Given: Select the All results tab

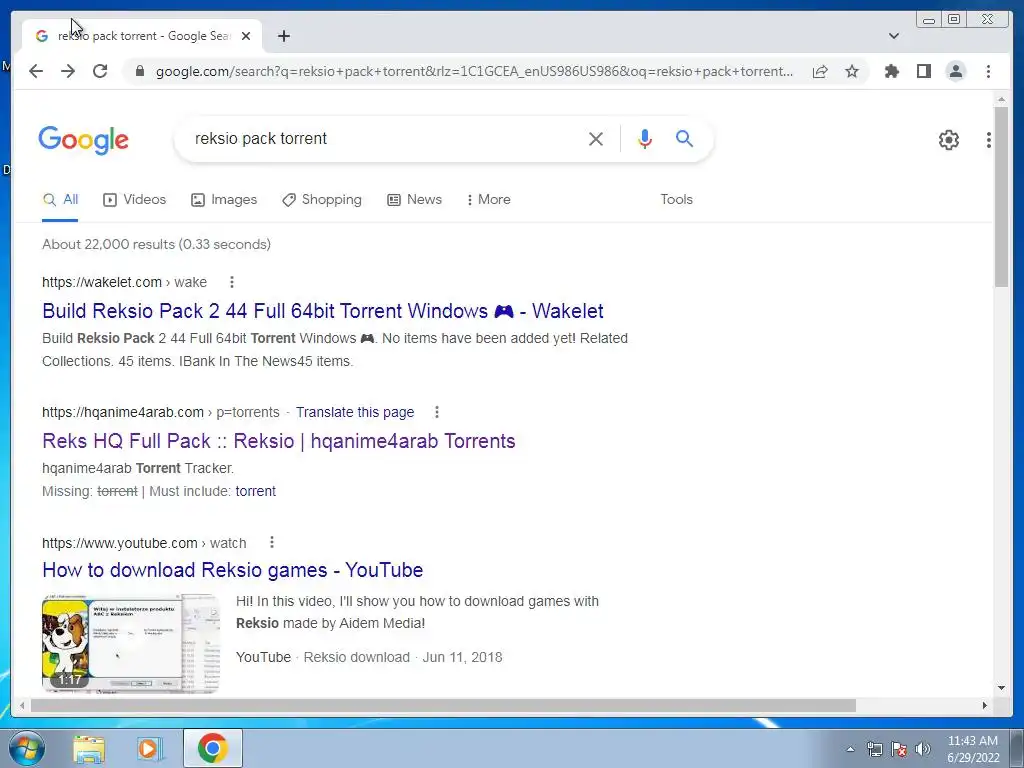Looking at the screenshot, I should coord(60,200).
